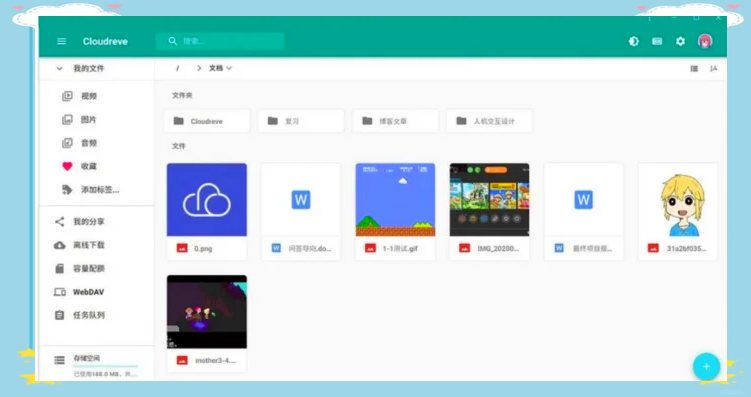
Task: Click the image icon next to IMG_20200
Action: [464, 248]
